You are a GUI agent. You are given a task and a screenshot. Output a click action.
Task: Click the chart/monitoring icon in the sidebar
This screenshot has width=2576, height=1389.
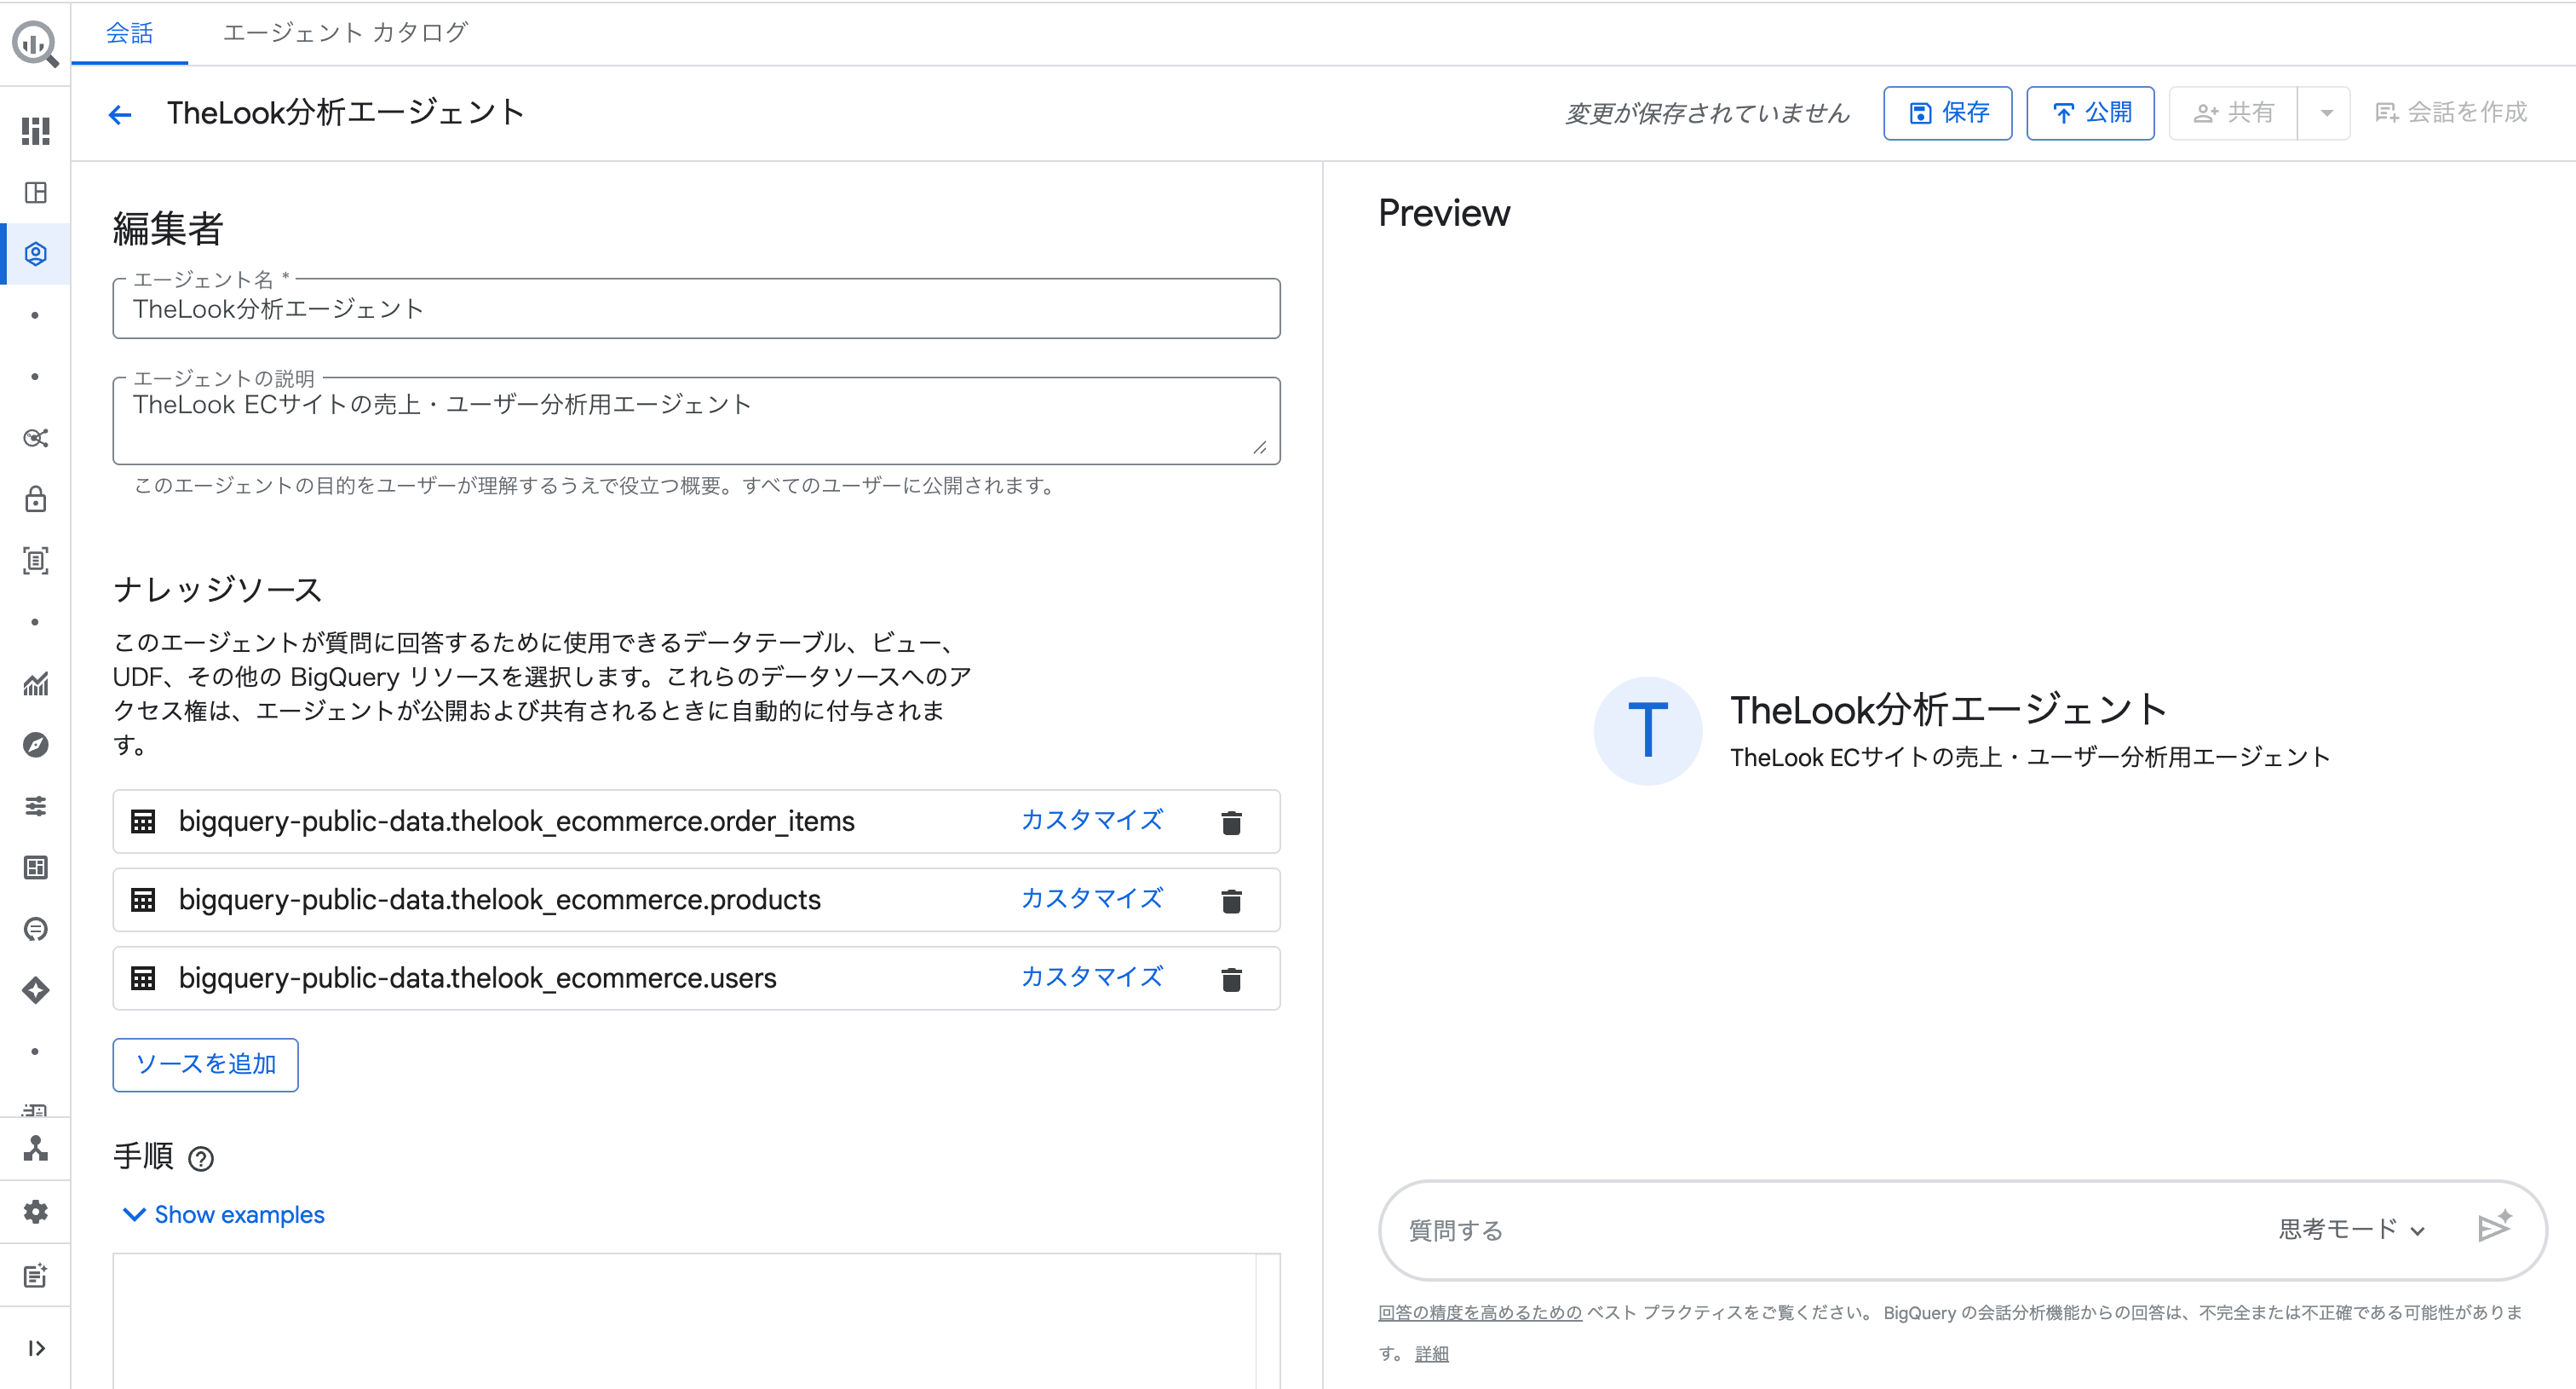pyautogui.click(x=35, y=684)
